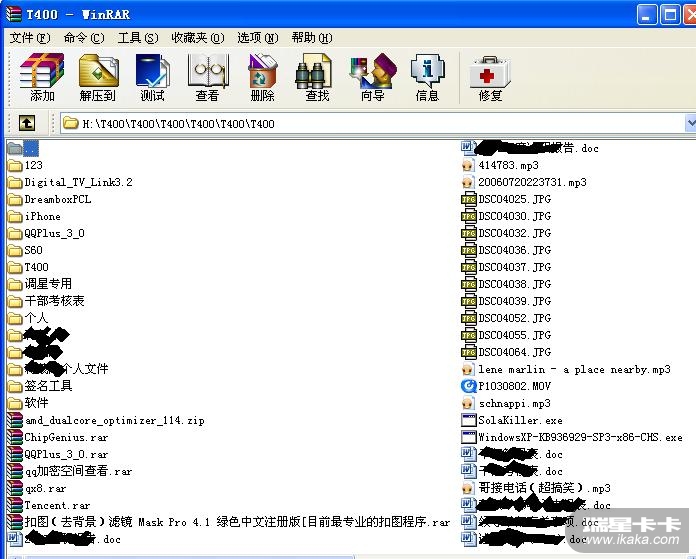Select QQPlus_3_0.rar archive
Image resolution: width=696 pixels, height=559 pixels.
tap(58, 454)
